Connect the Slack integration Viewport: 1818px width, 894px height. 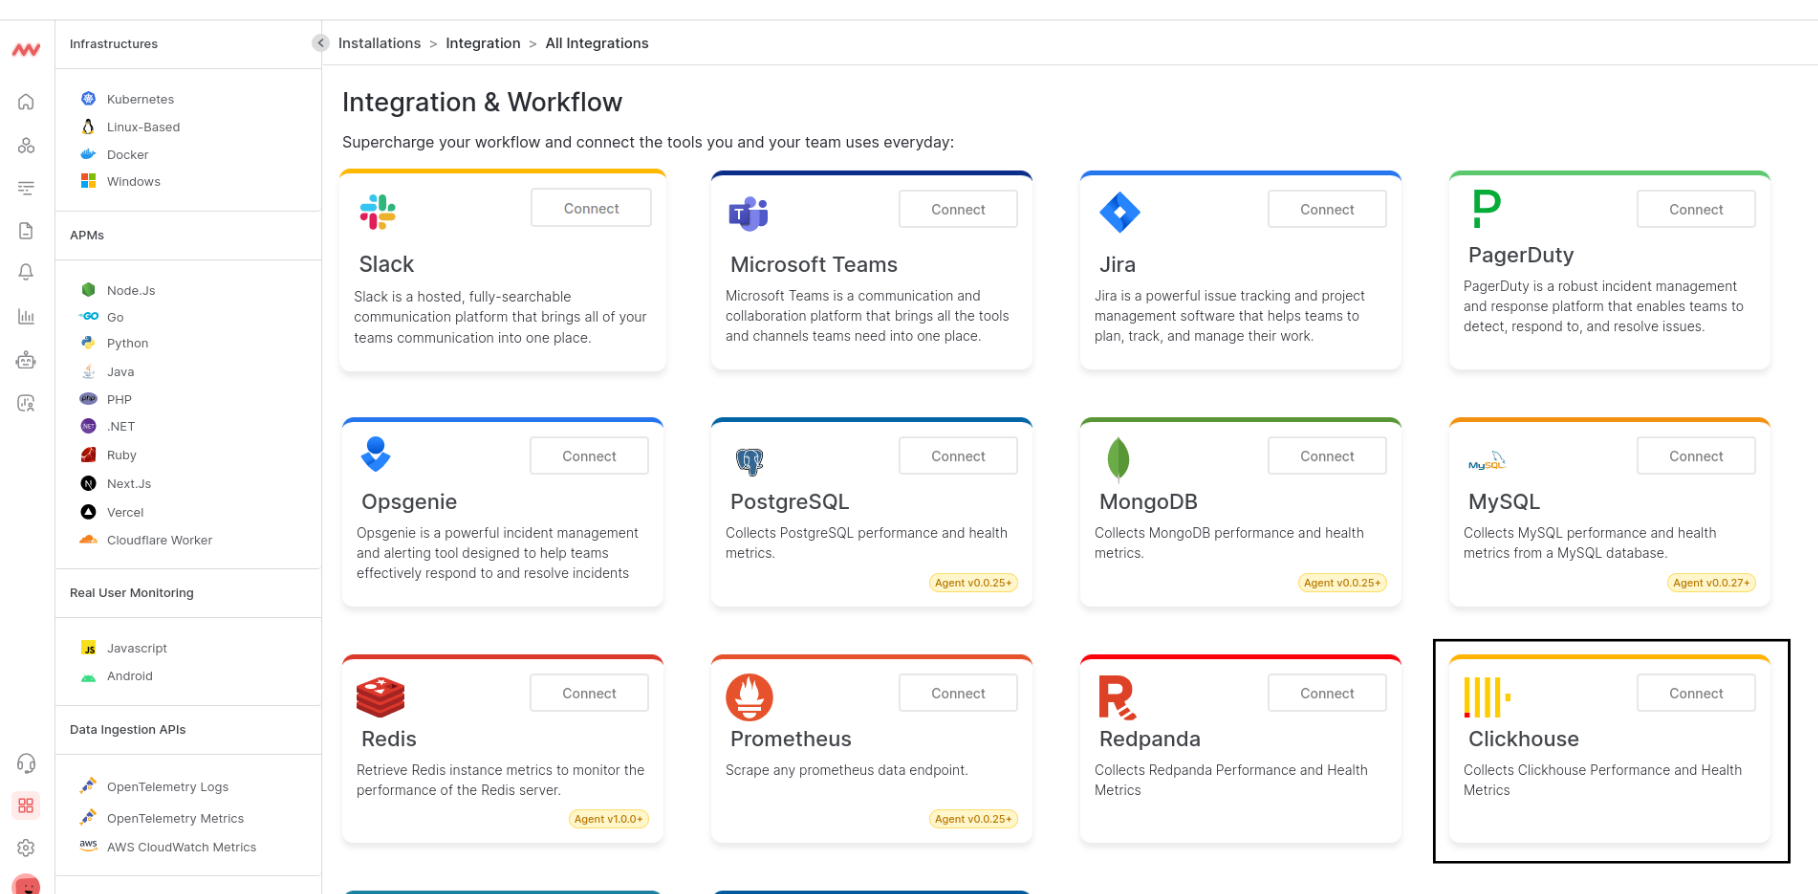tap(591, 208)
